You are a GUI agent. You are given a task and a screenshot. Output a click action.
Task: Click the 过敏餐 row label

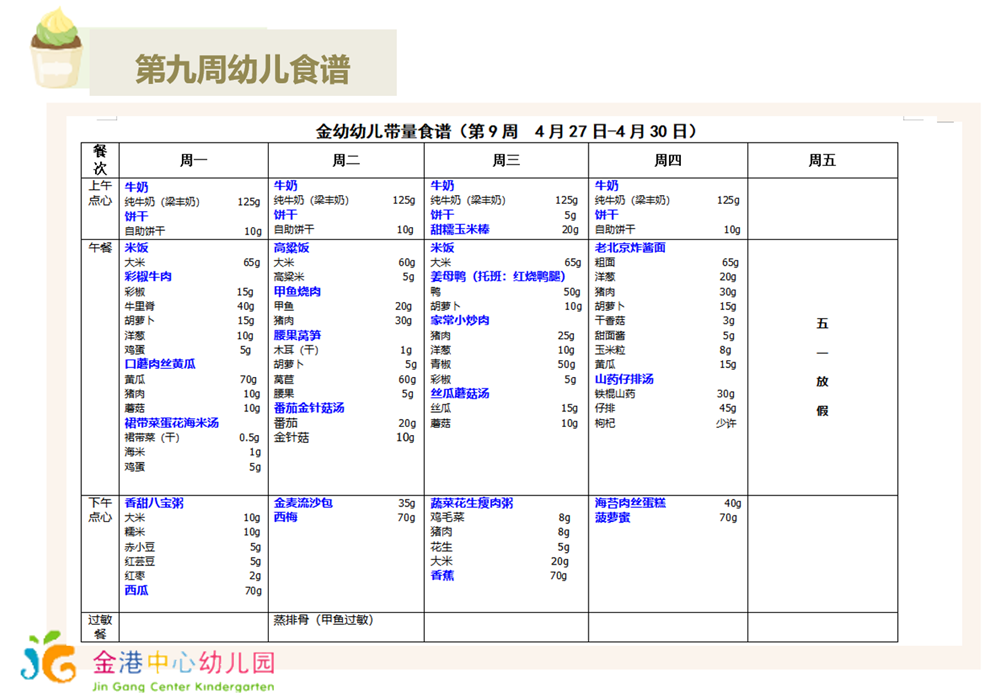click(100, 627)
